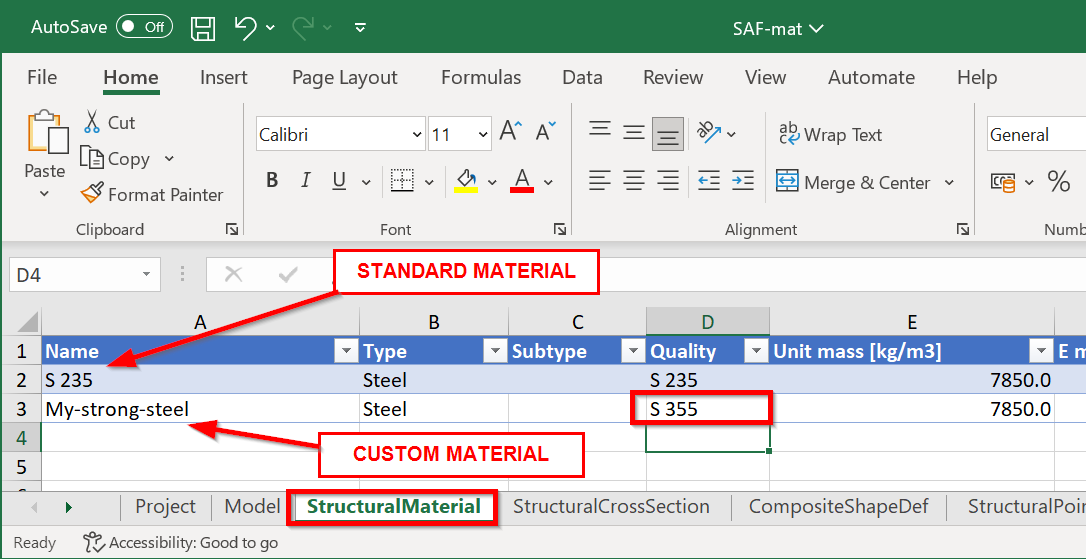Toggle Italic formatting

tap(305, 182)
